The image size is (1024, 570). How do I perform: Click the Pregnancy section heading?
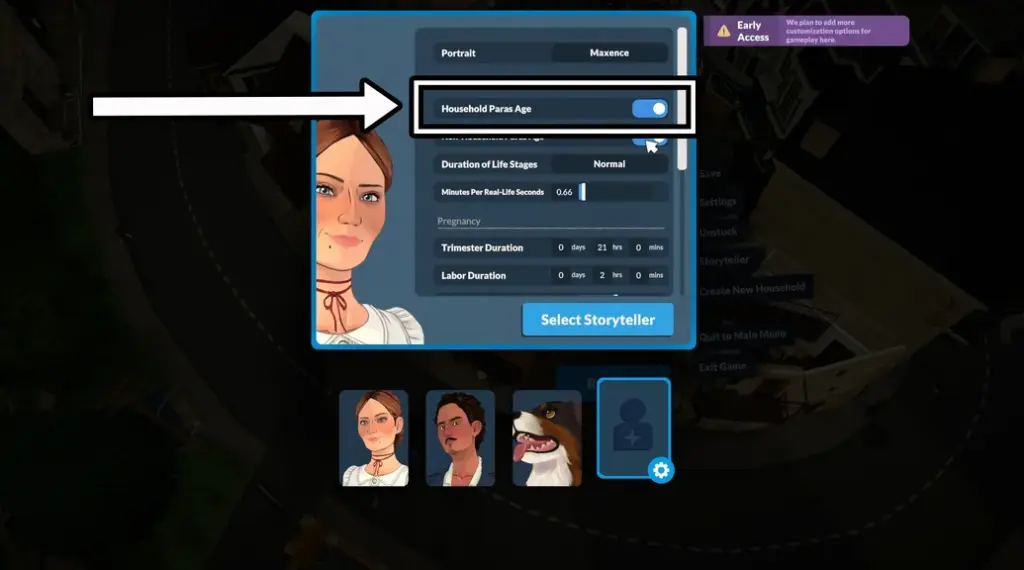pyautogui.click(x=458, y=221)
